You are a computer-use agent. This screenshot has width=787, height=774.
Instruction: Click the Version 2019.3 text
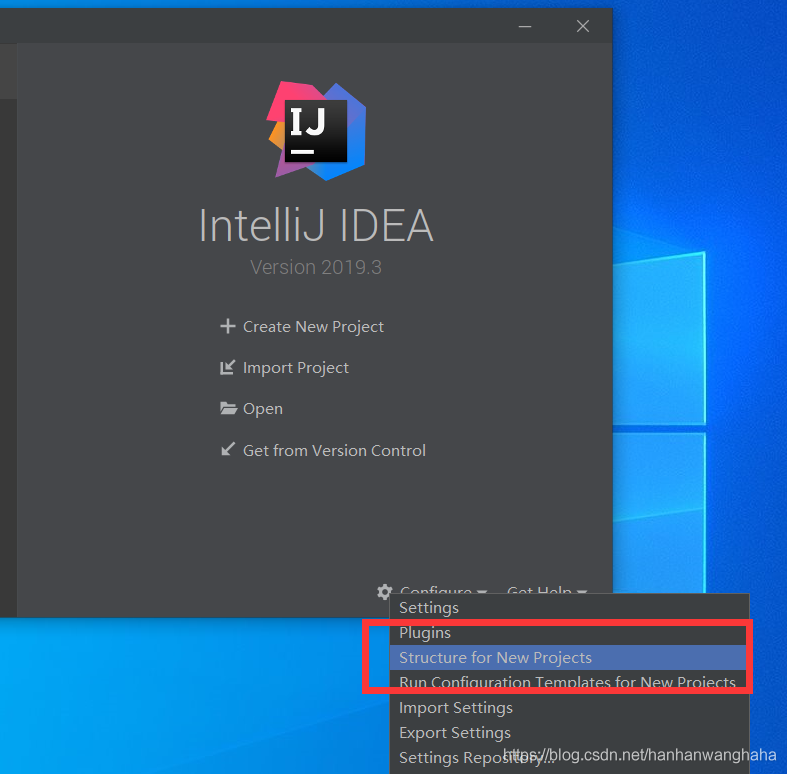click(x=316, y=267)
